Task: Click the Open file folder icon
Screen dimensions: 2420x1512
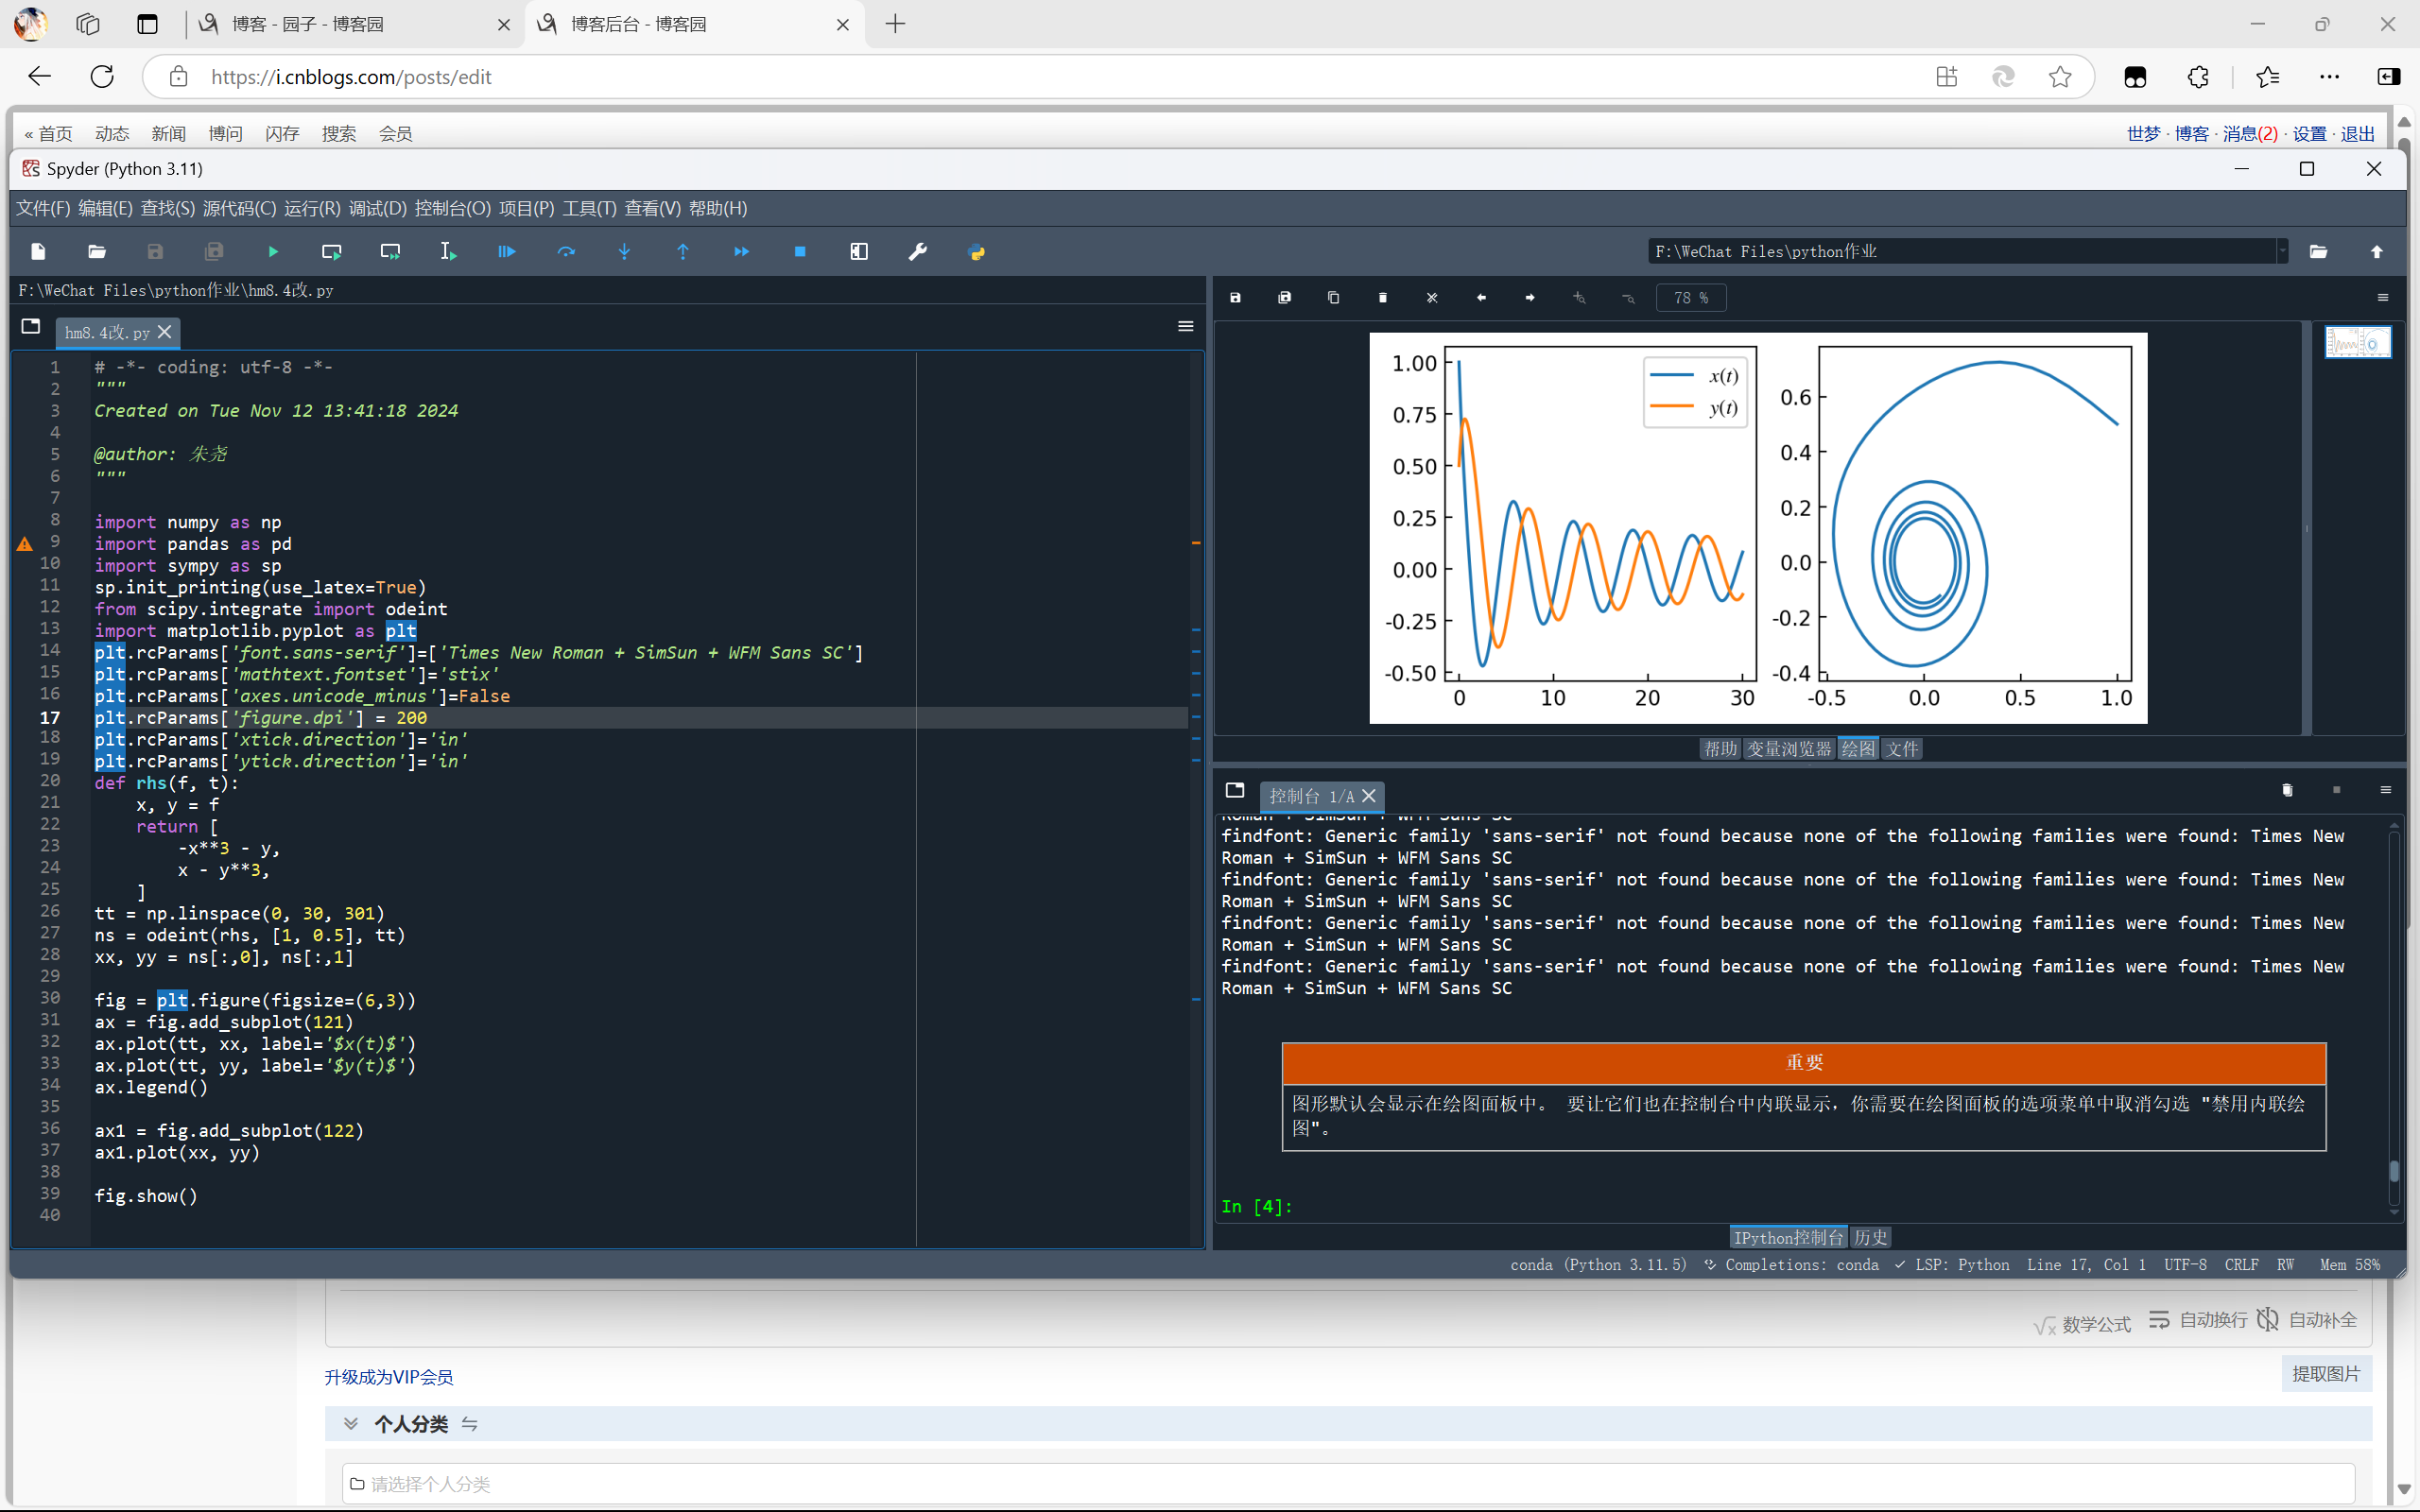Action: point(97,252)
